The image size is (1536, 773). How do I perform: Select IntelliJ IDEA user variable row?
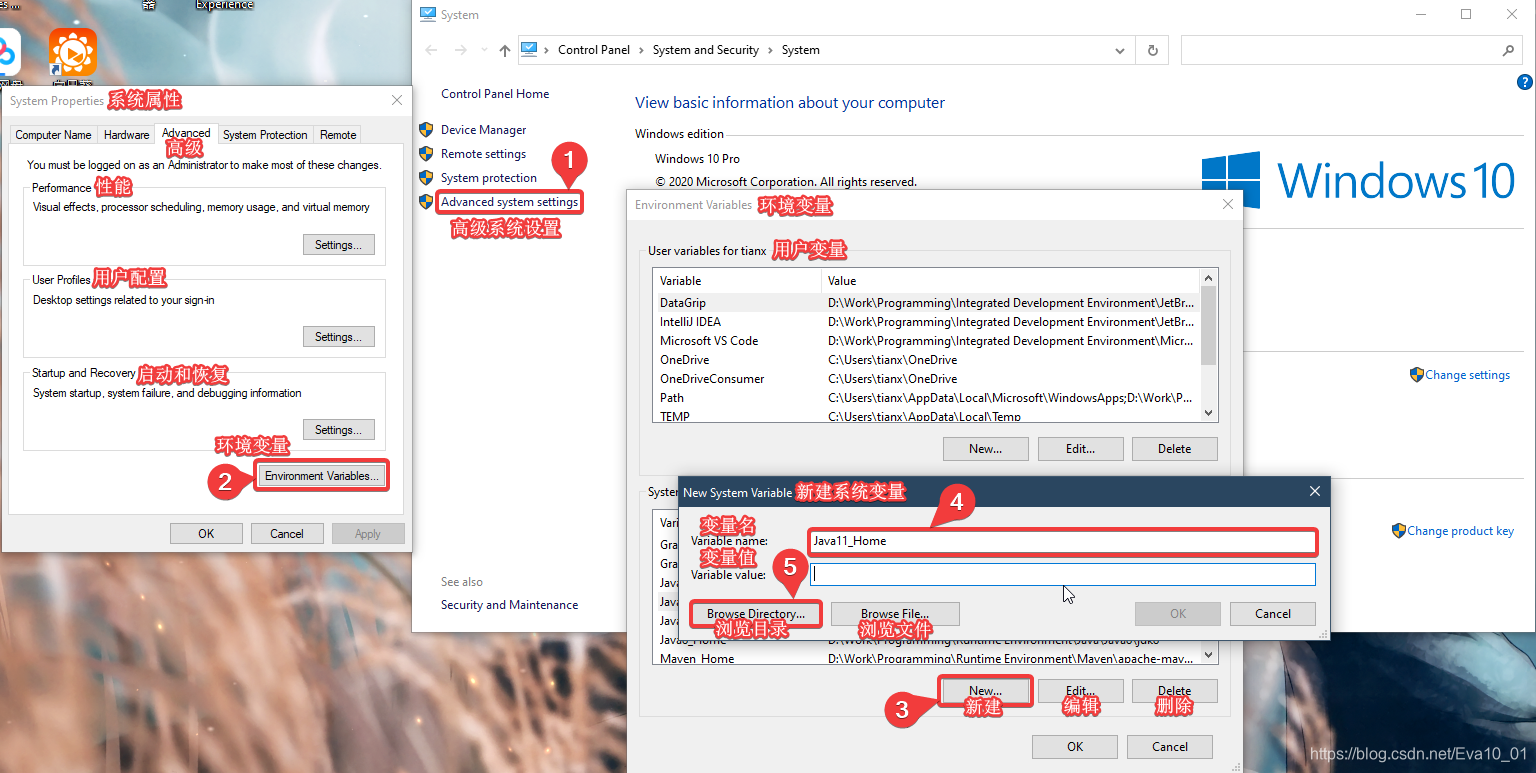pyautogui.click(x=926, y=322)
